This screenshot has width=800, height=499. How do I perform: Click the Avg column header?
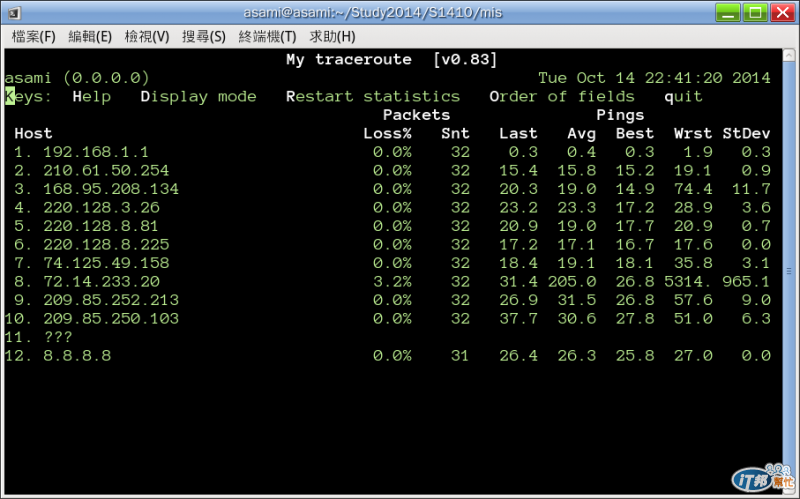click(x=581, y=134)
